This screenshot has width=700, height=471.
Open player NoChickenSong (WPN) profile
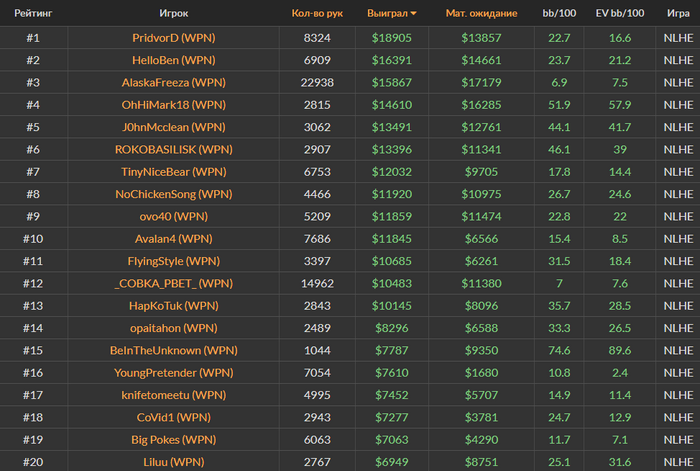tap(174, 194)
